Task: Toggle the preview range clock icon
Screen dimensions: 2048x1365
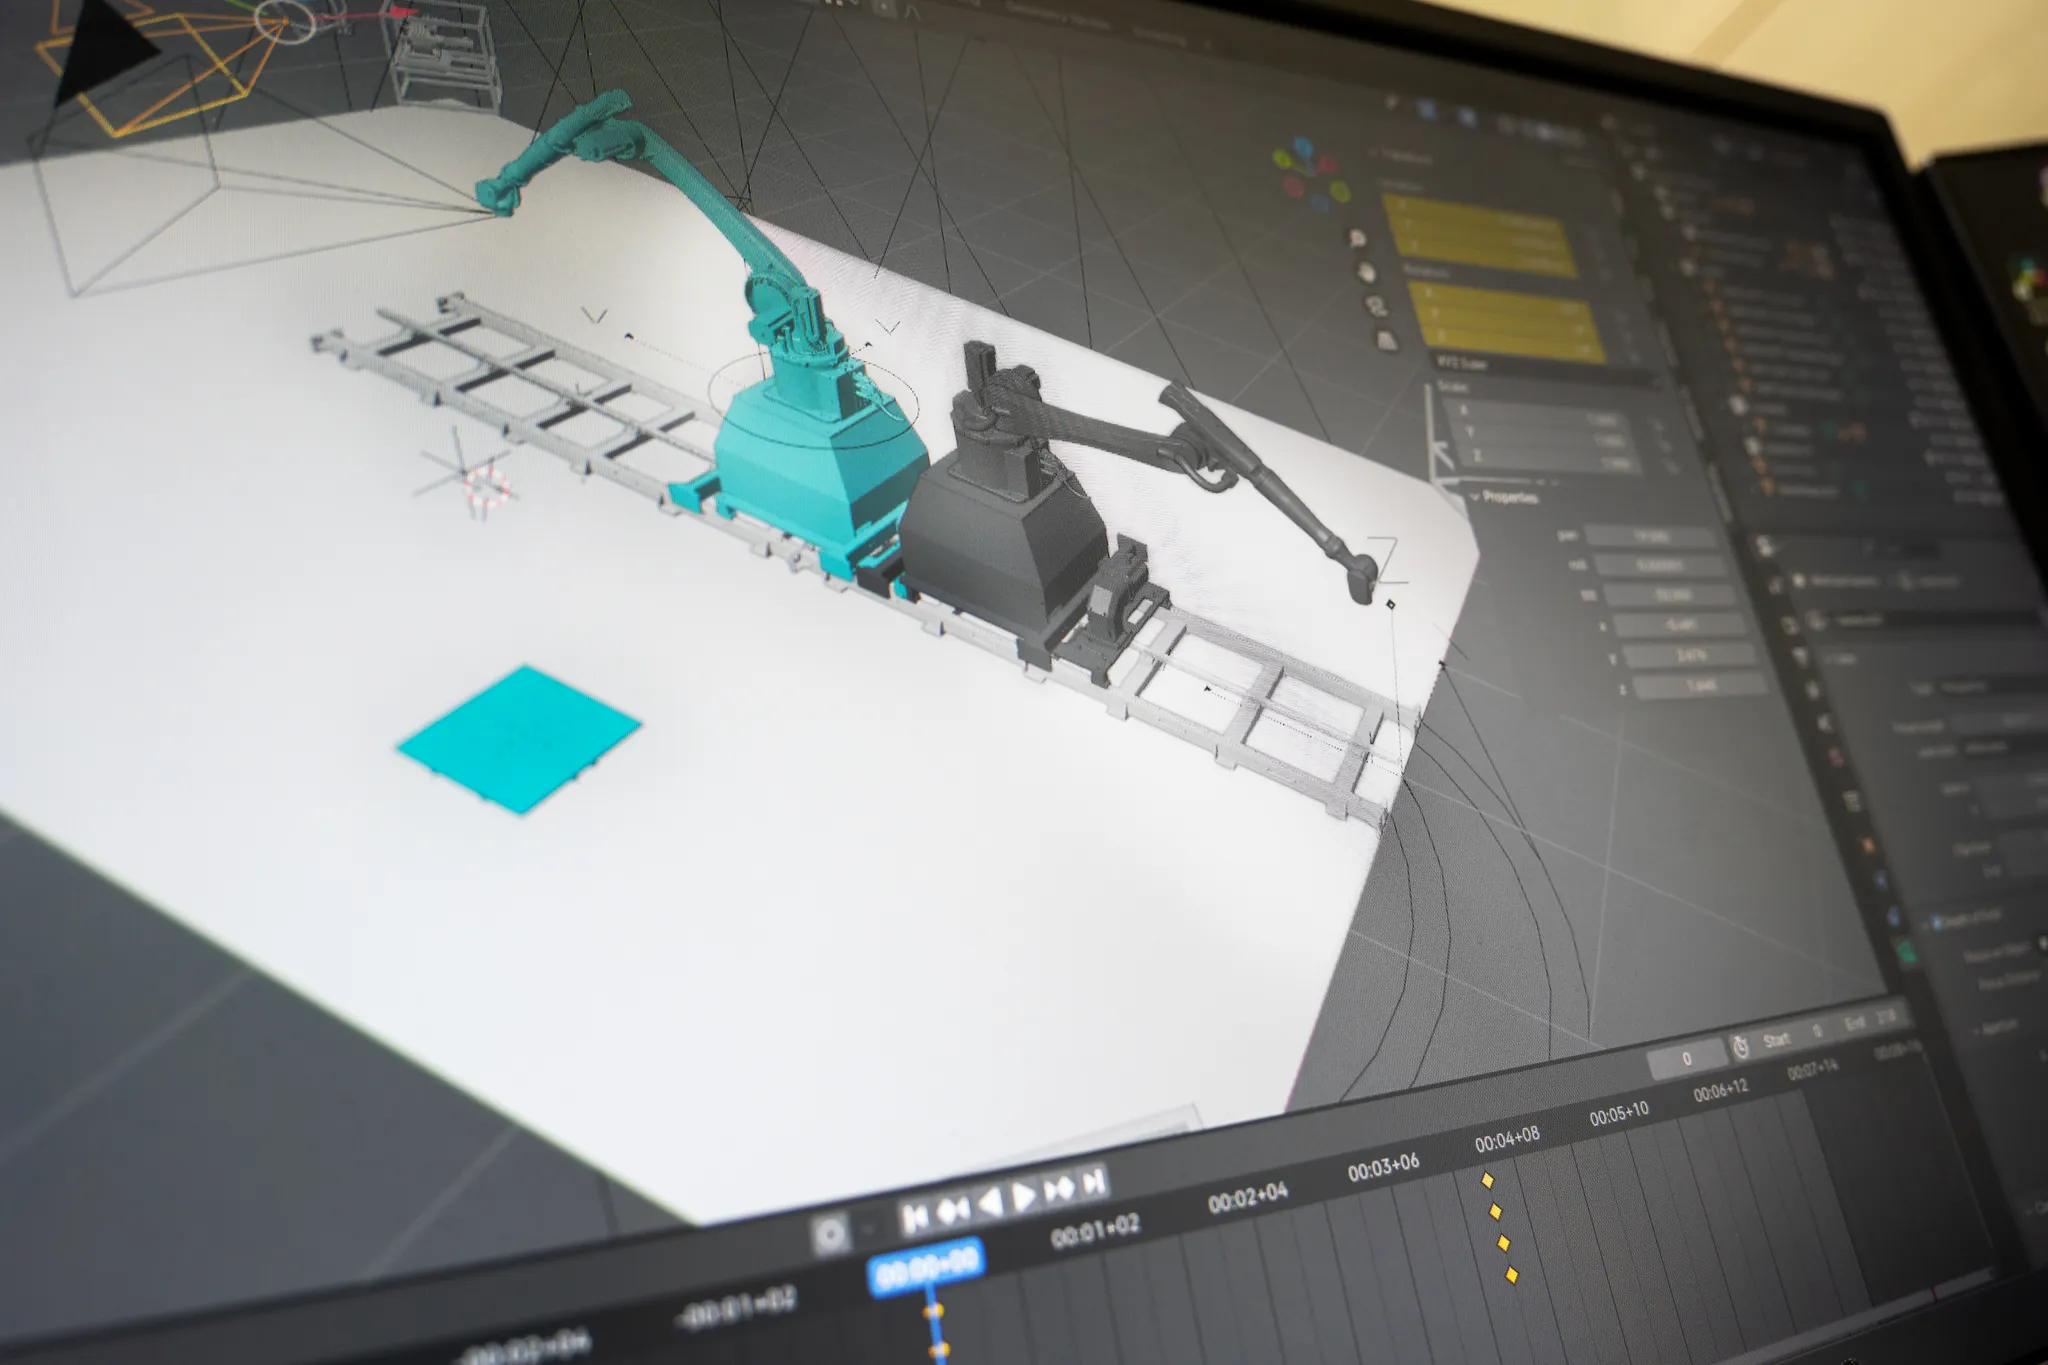Action: click(x=1741, y=1047)
